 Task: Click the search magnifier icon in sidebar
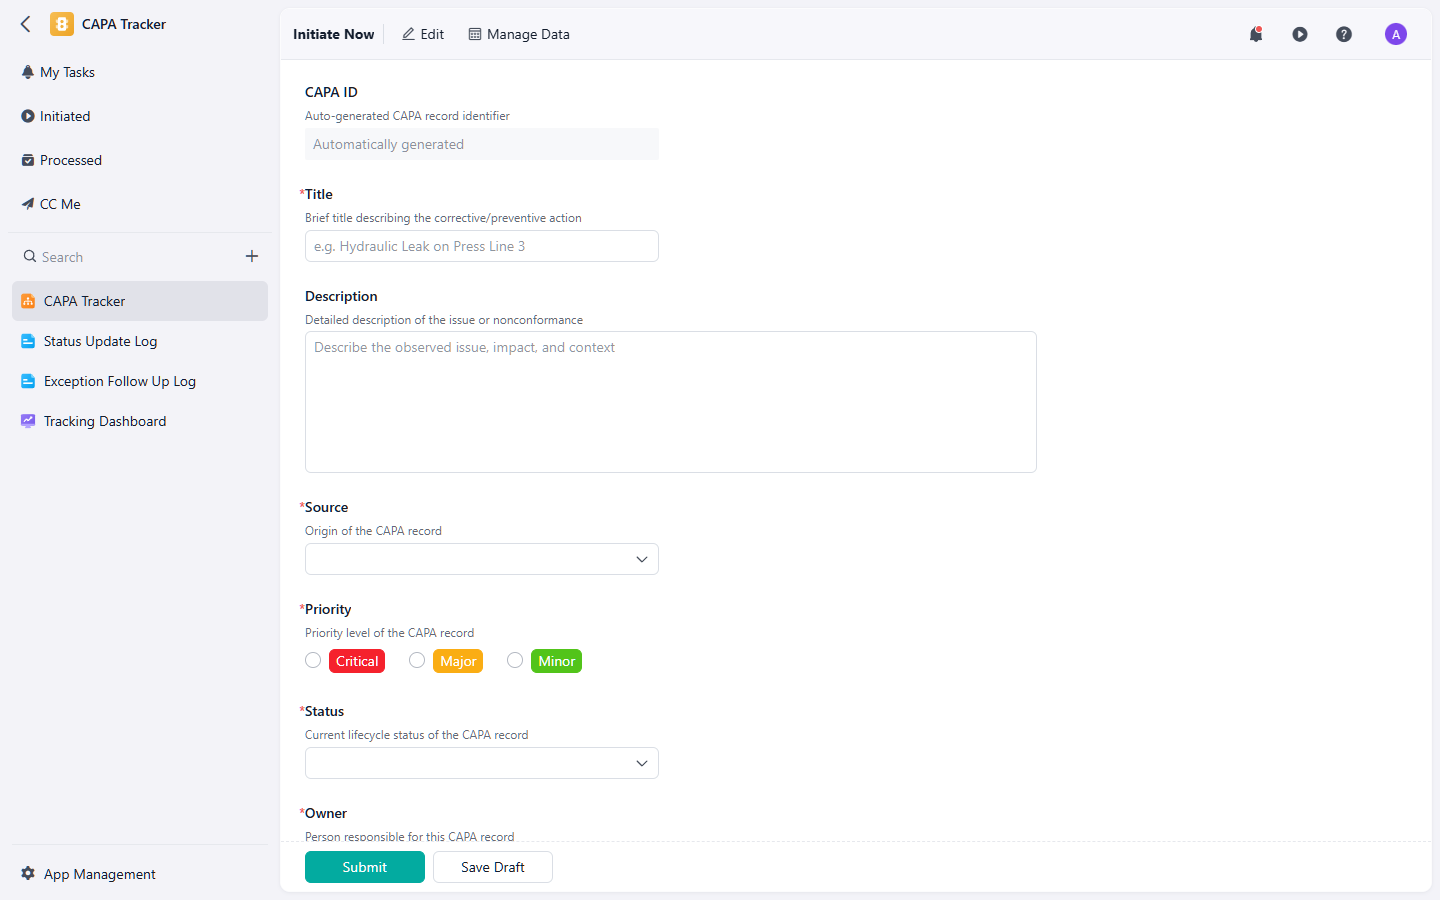(30, 257)
